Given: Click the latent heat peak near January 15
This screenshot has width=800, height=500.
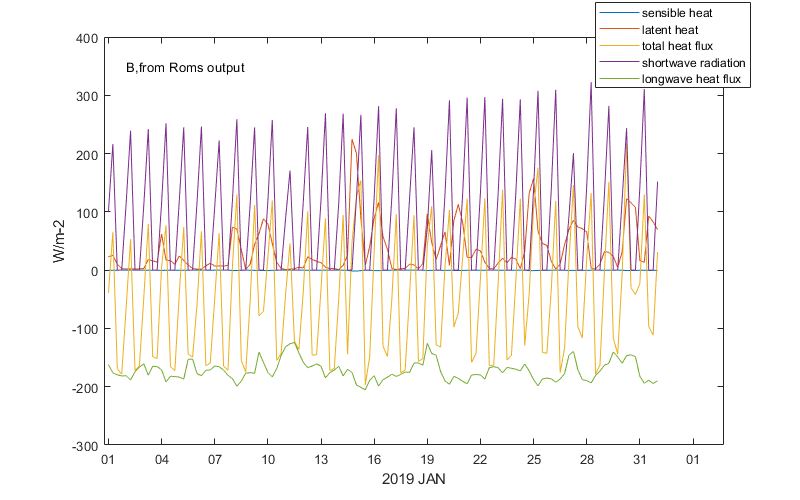Looking at the screenshot, I should point(352,140).
